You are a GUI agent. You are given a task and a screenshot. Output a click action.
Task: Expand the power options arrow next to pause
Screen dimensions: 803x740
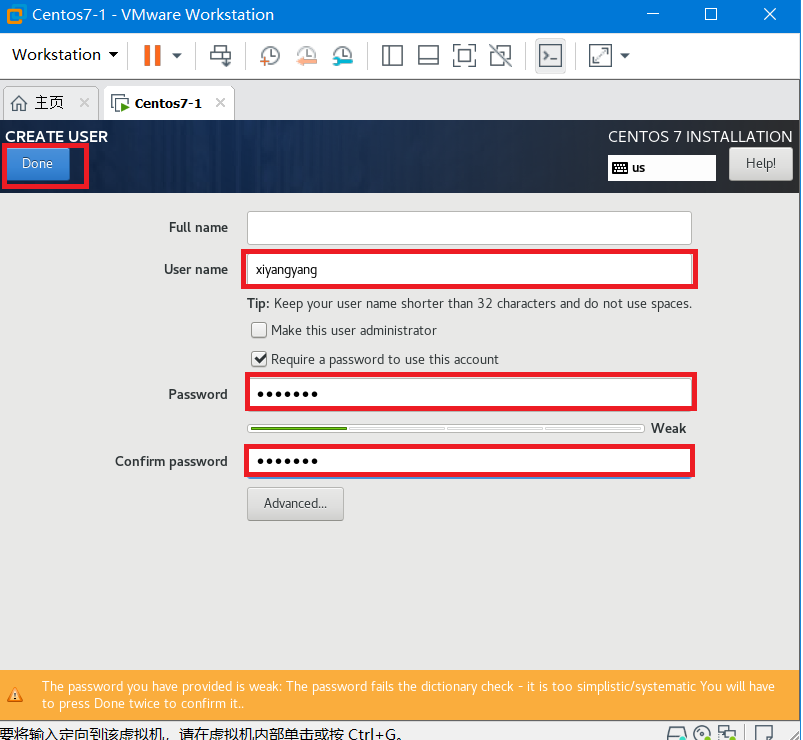(x=177, y=55)
